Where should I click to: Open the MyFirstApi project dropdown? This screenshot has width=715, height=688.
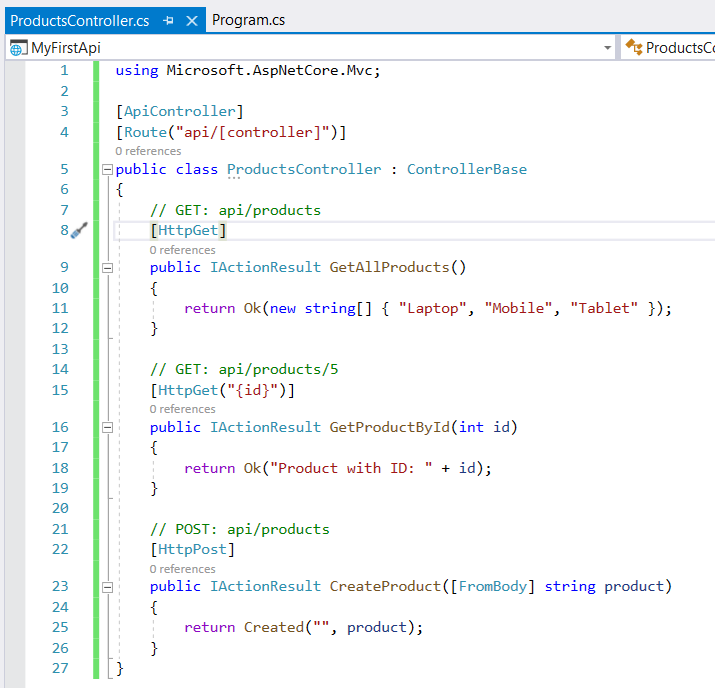tap(607, 48)
